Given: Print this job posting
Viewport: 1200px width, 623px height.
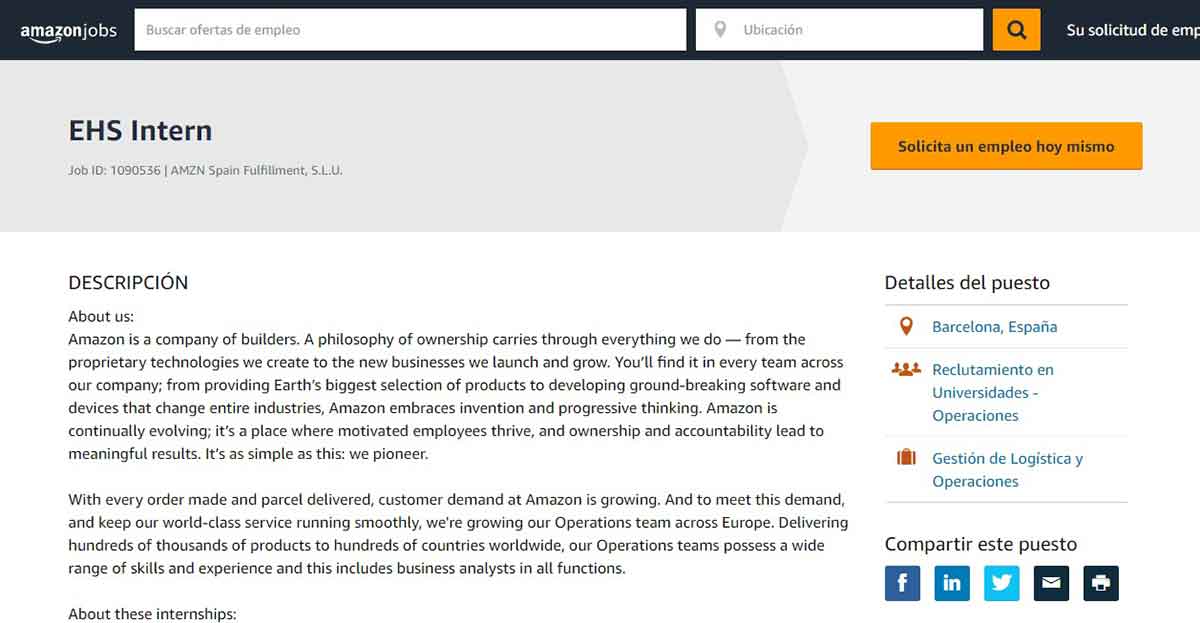Looking at the screenshot, I should [1100, 583].
